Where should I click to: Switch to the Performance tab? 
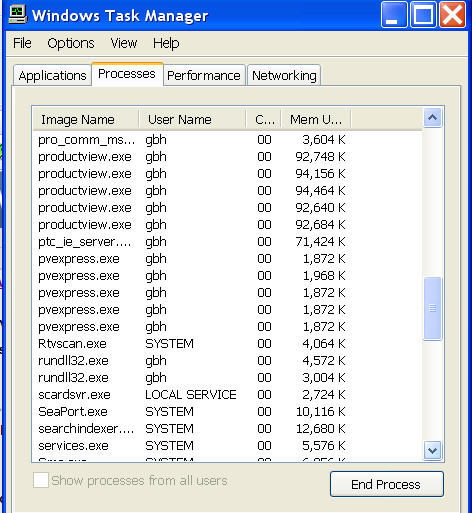click(x=204, y=76)
